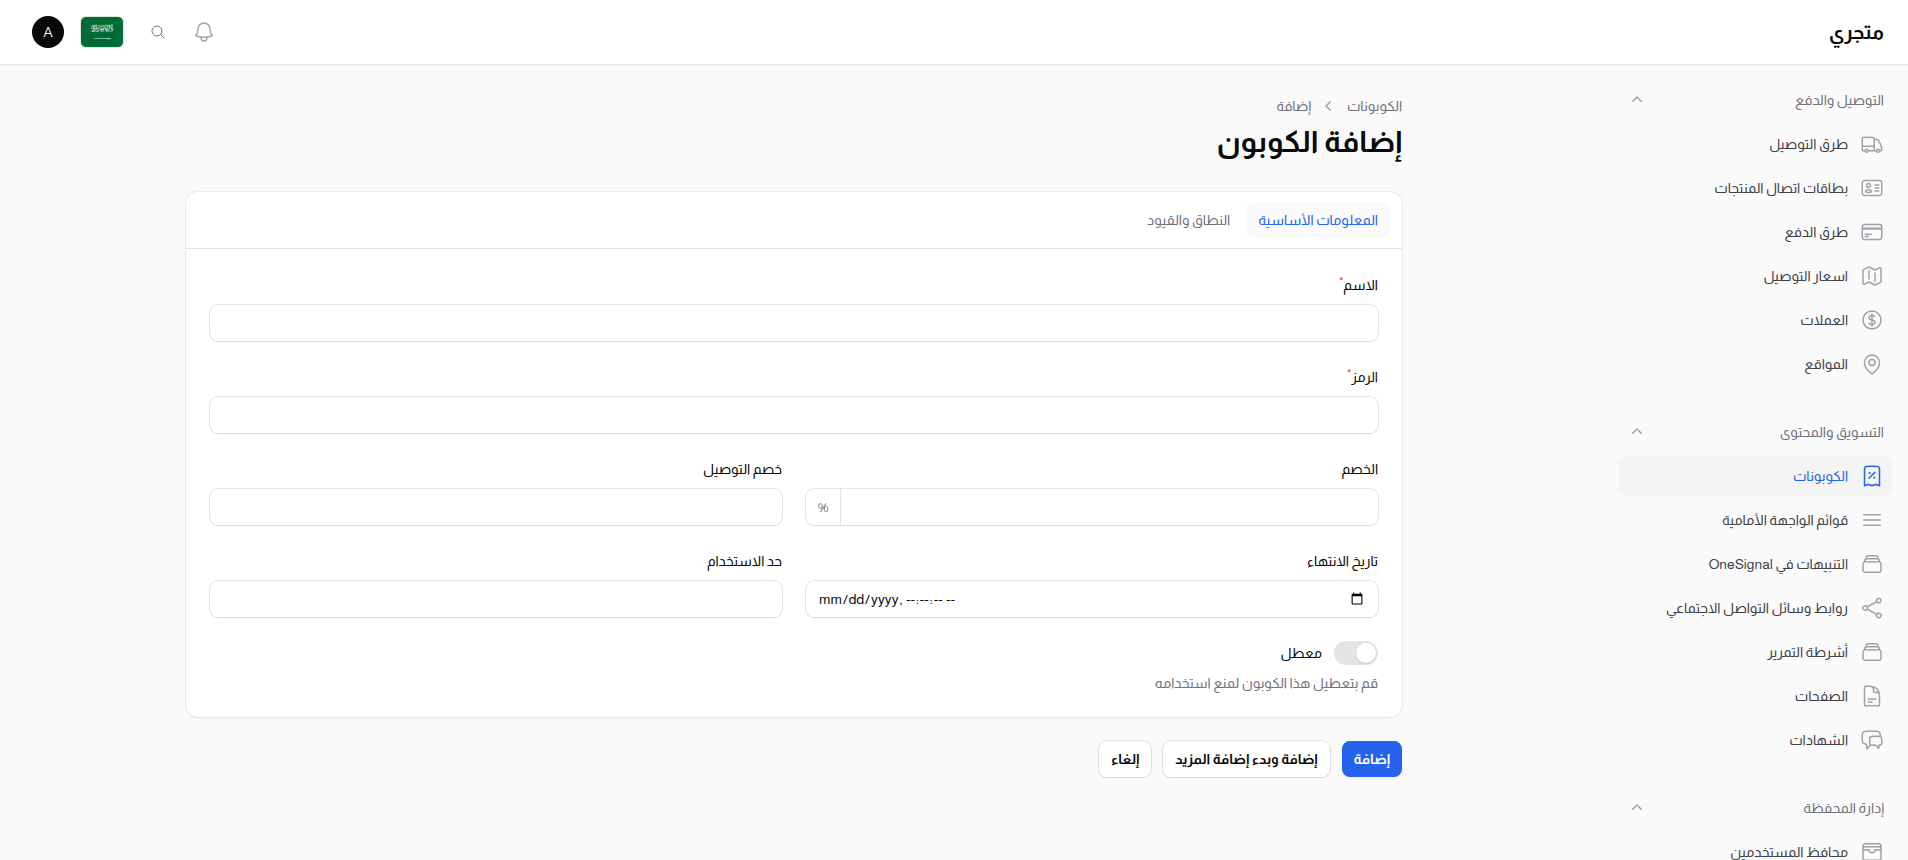Click the روابط وسائل التواصل share icon
Screen dimensions: 1908x860
tap(1872, 608)
